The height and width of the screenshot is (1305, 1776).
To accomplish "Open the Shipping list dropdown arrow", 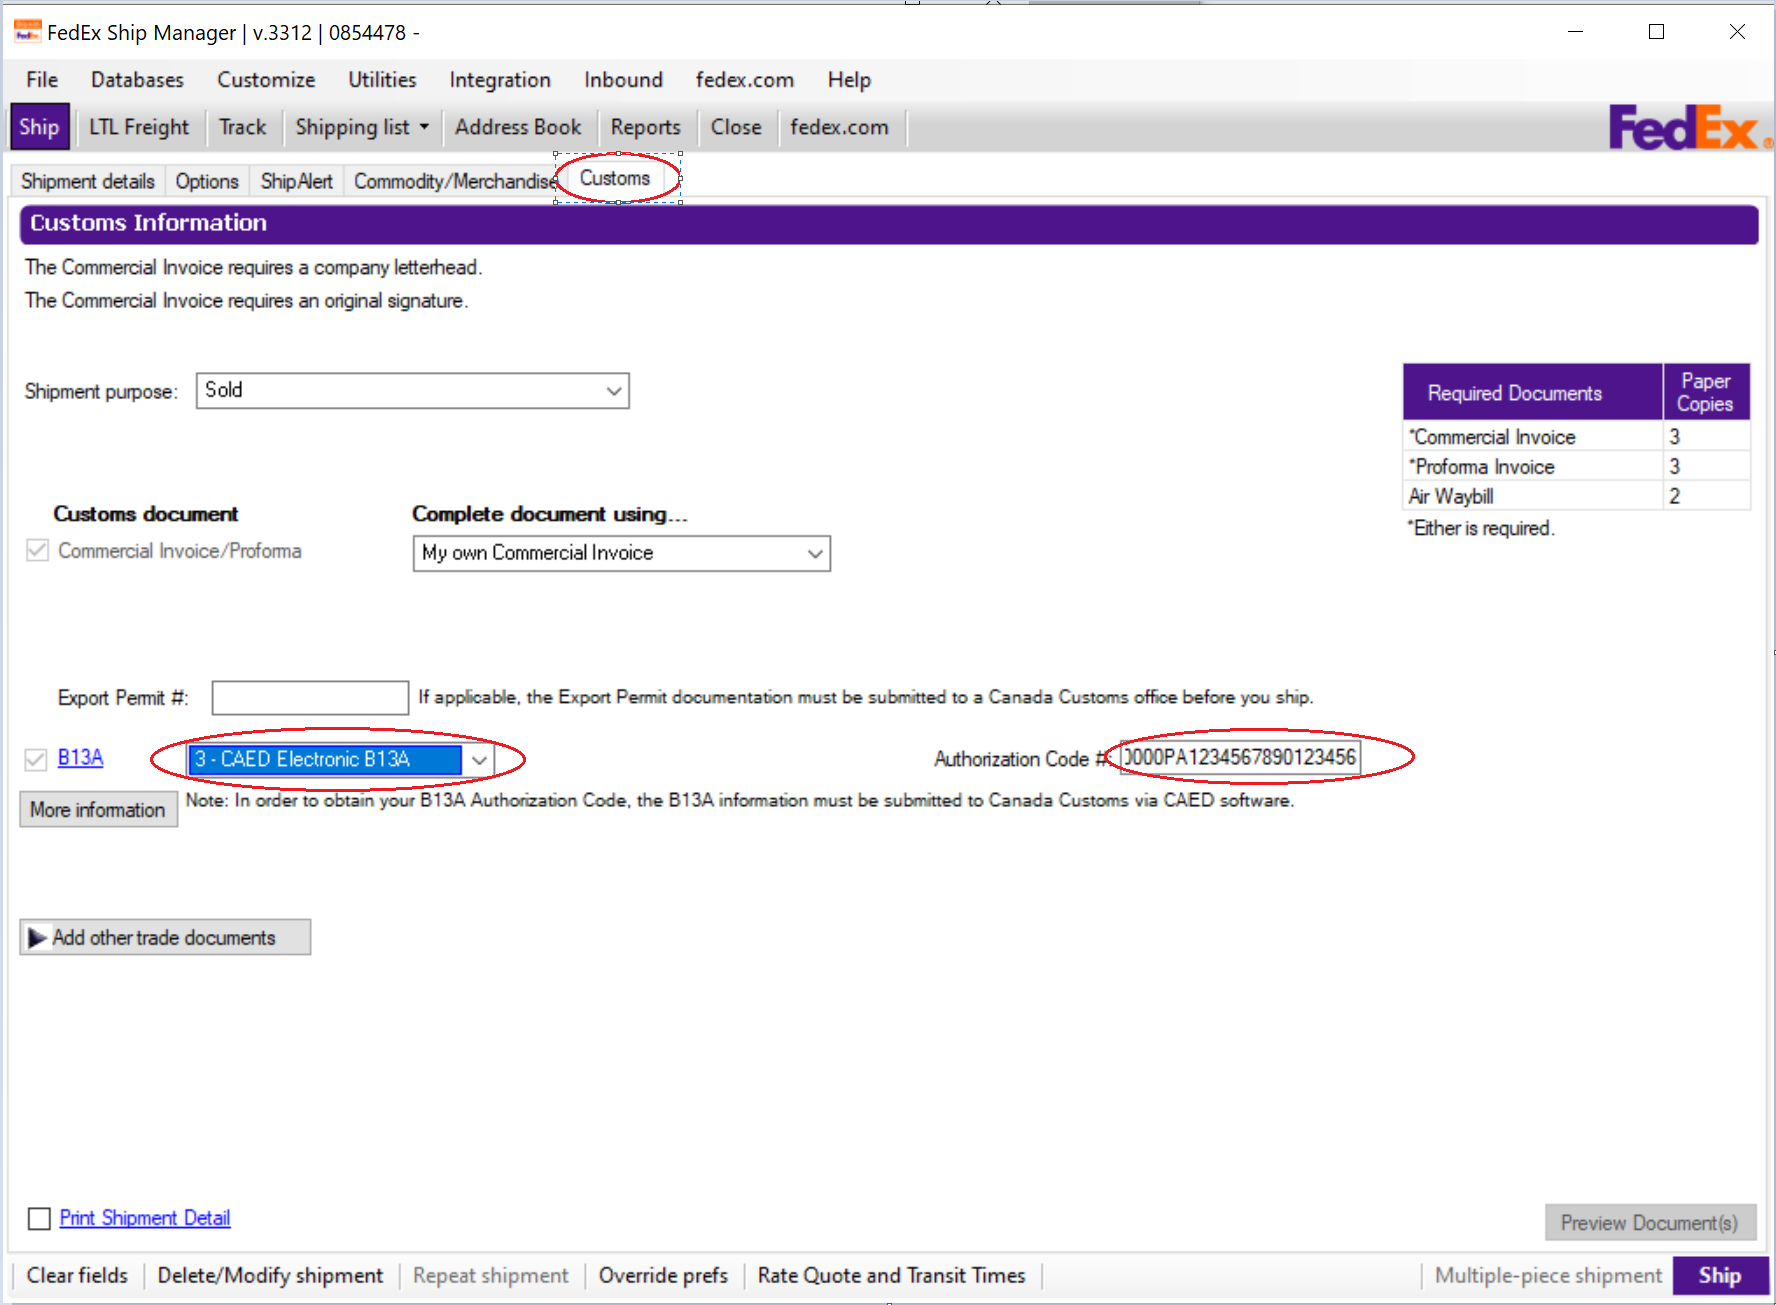I will (x=424, y=127).
